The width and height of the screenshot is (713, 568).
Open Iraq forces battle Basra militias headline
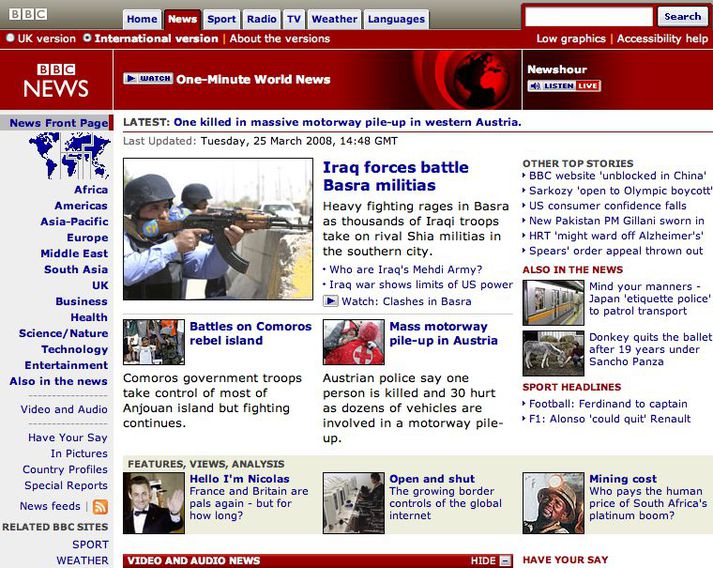(395, 176)
